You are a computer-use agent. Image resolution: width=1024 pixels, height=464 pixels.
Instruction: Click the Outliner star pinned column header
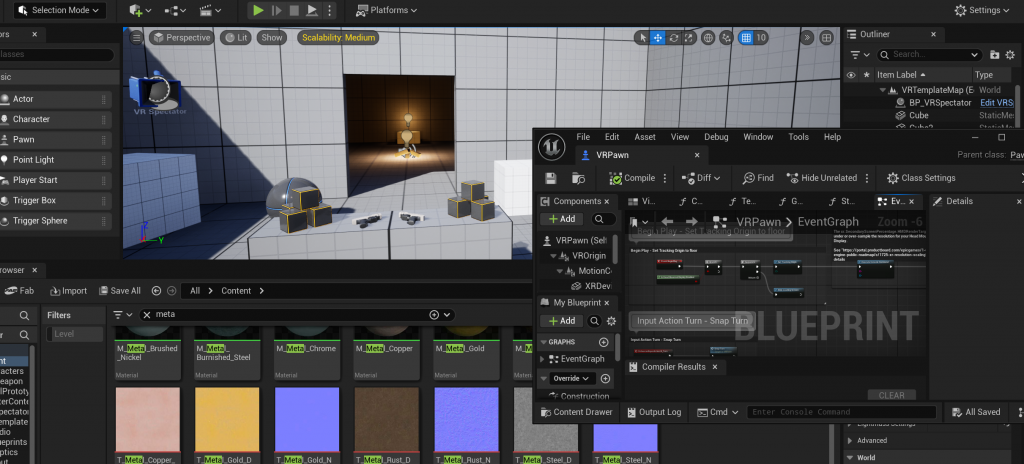(867, 75)
